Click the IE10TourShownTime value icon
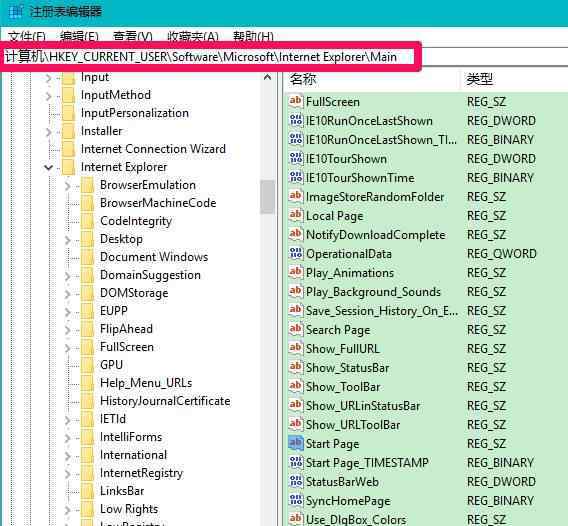This screenshot has width=568, height=526. point(296,178)
